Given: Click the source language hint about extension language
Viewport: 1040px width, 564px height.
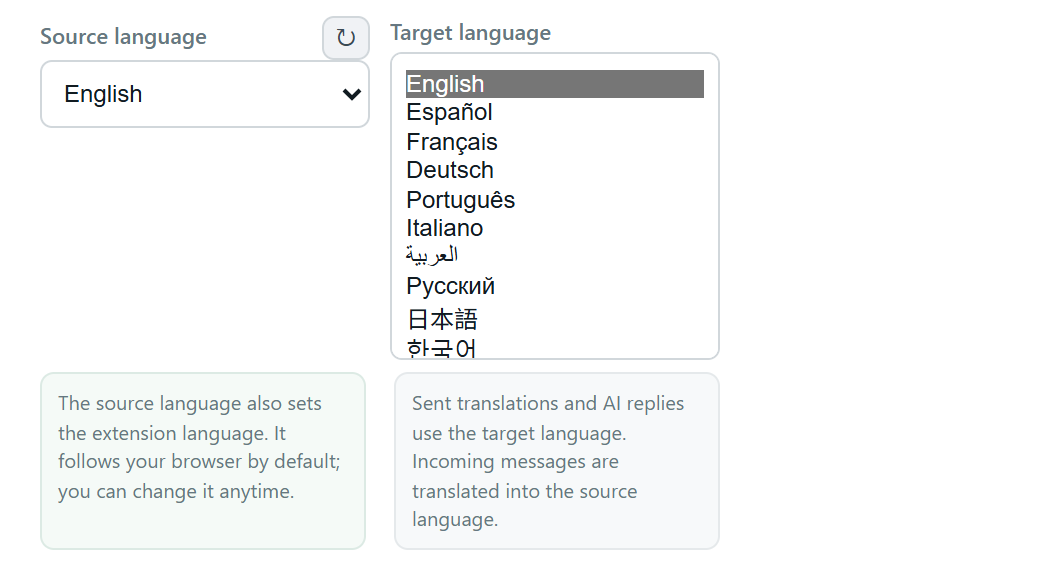Looking at the screenshot, I should pyautogui.click(x=203, y=461).
